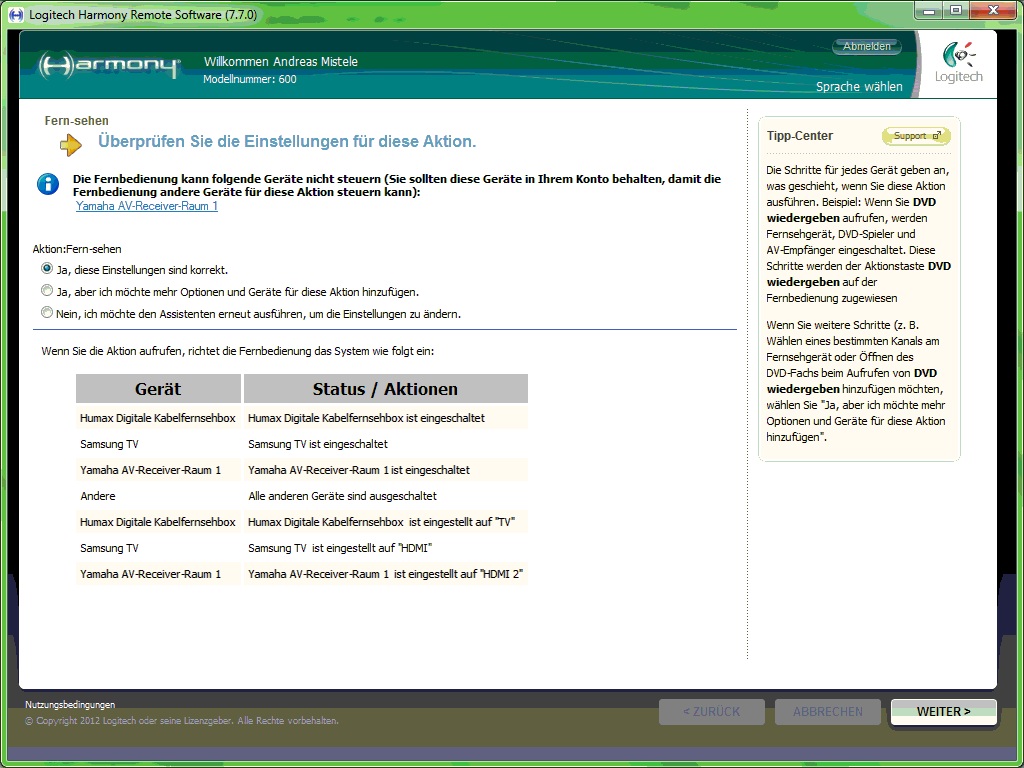
Task: Click the blue information icon
Action: tap(47, 184)
